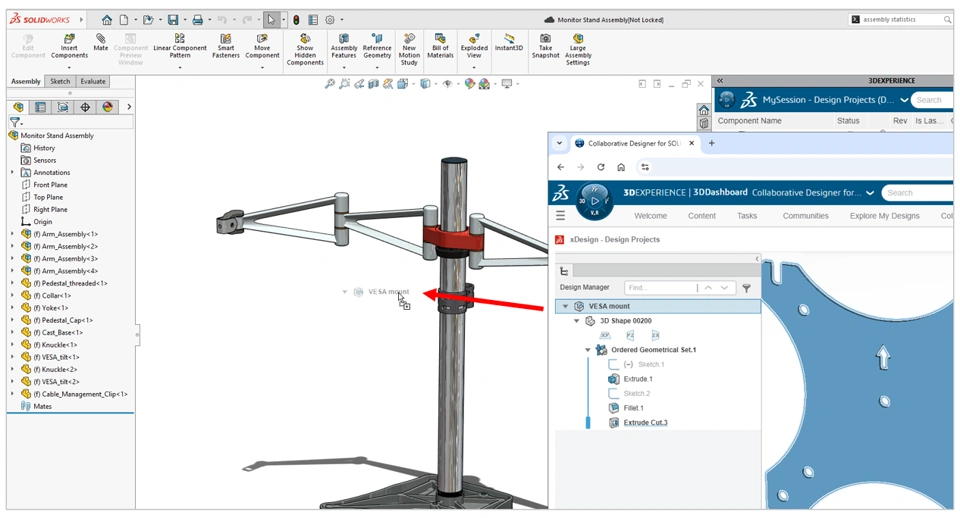Image resolution: width=960 pixels, height=518 pixels.
Task: Click Smart Fasteners icon
Action: [x=225, y=47]
